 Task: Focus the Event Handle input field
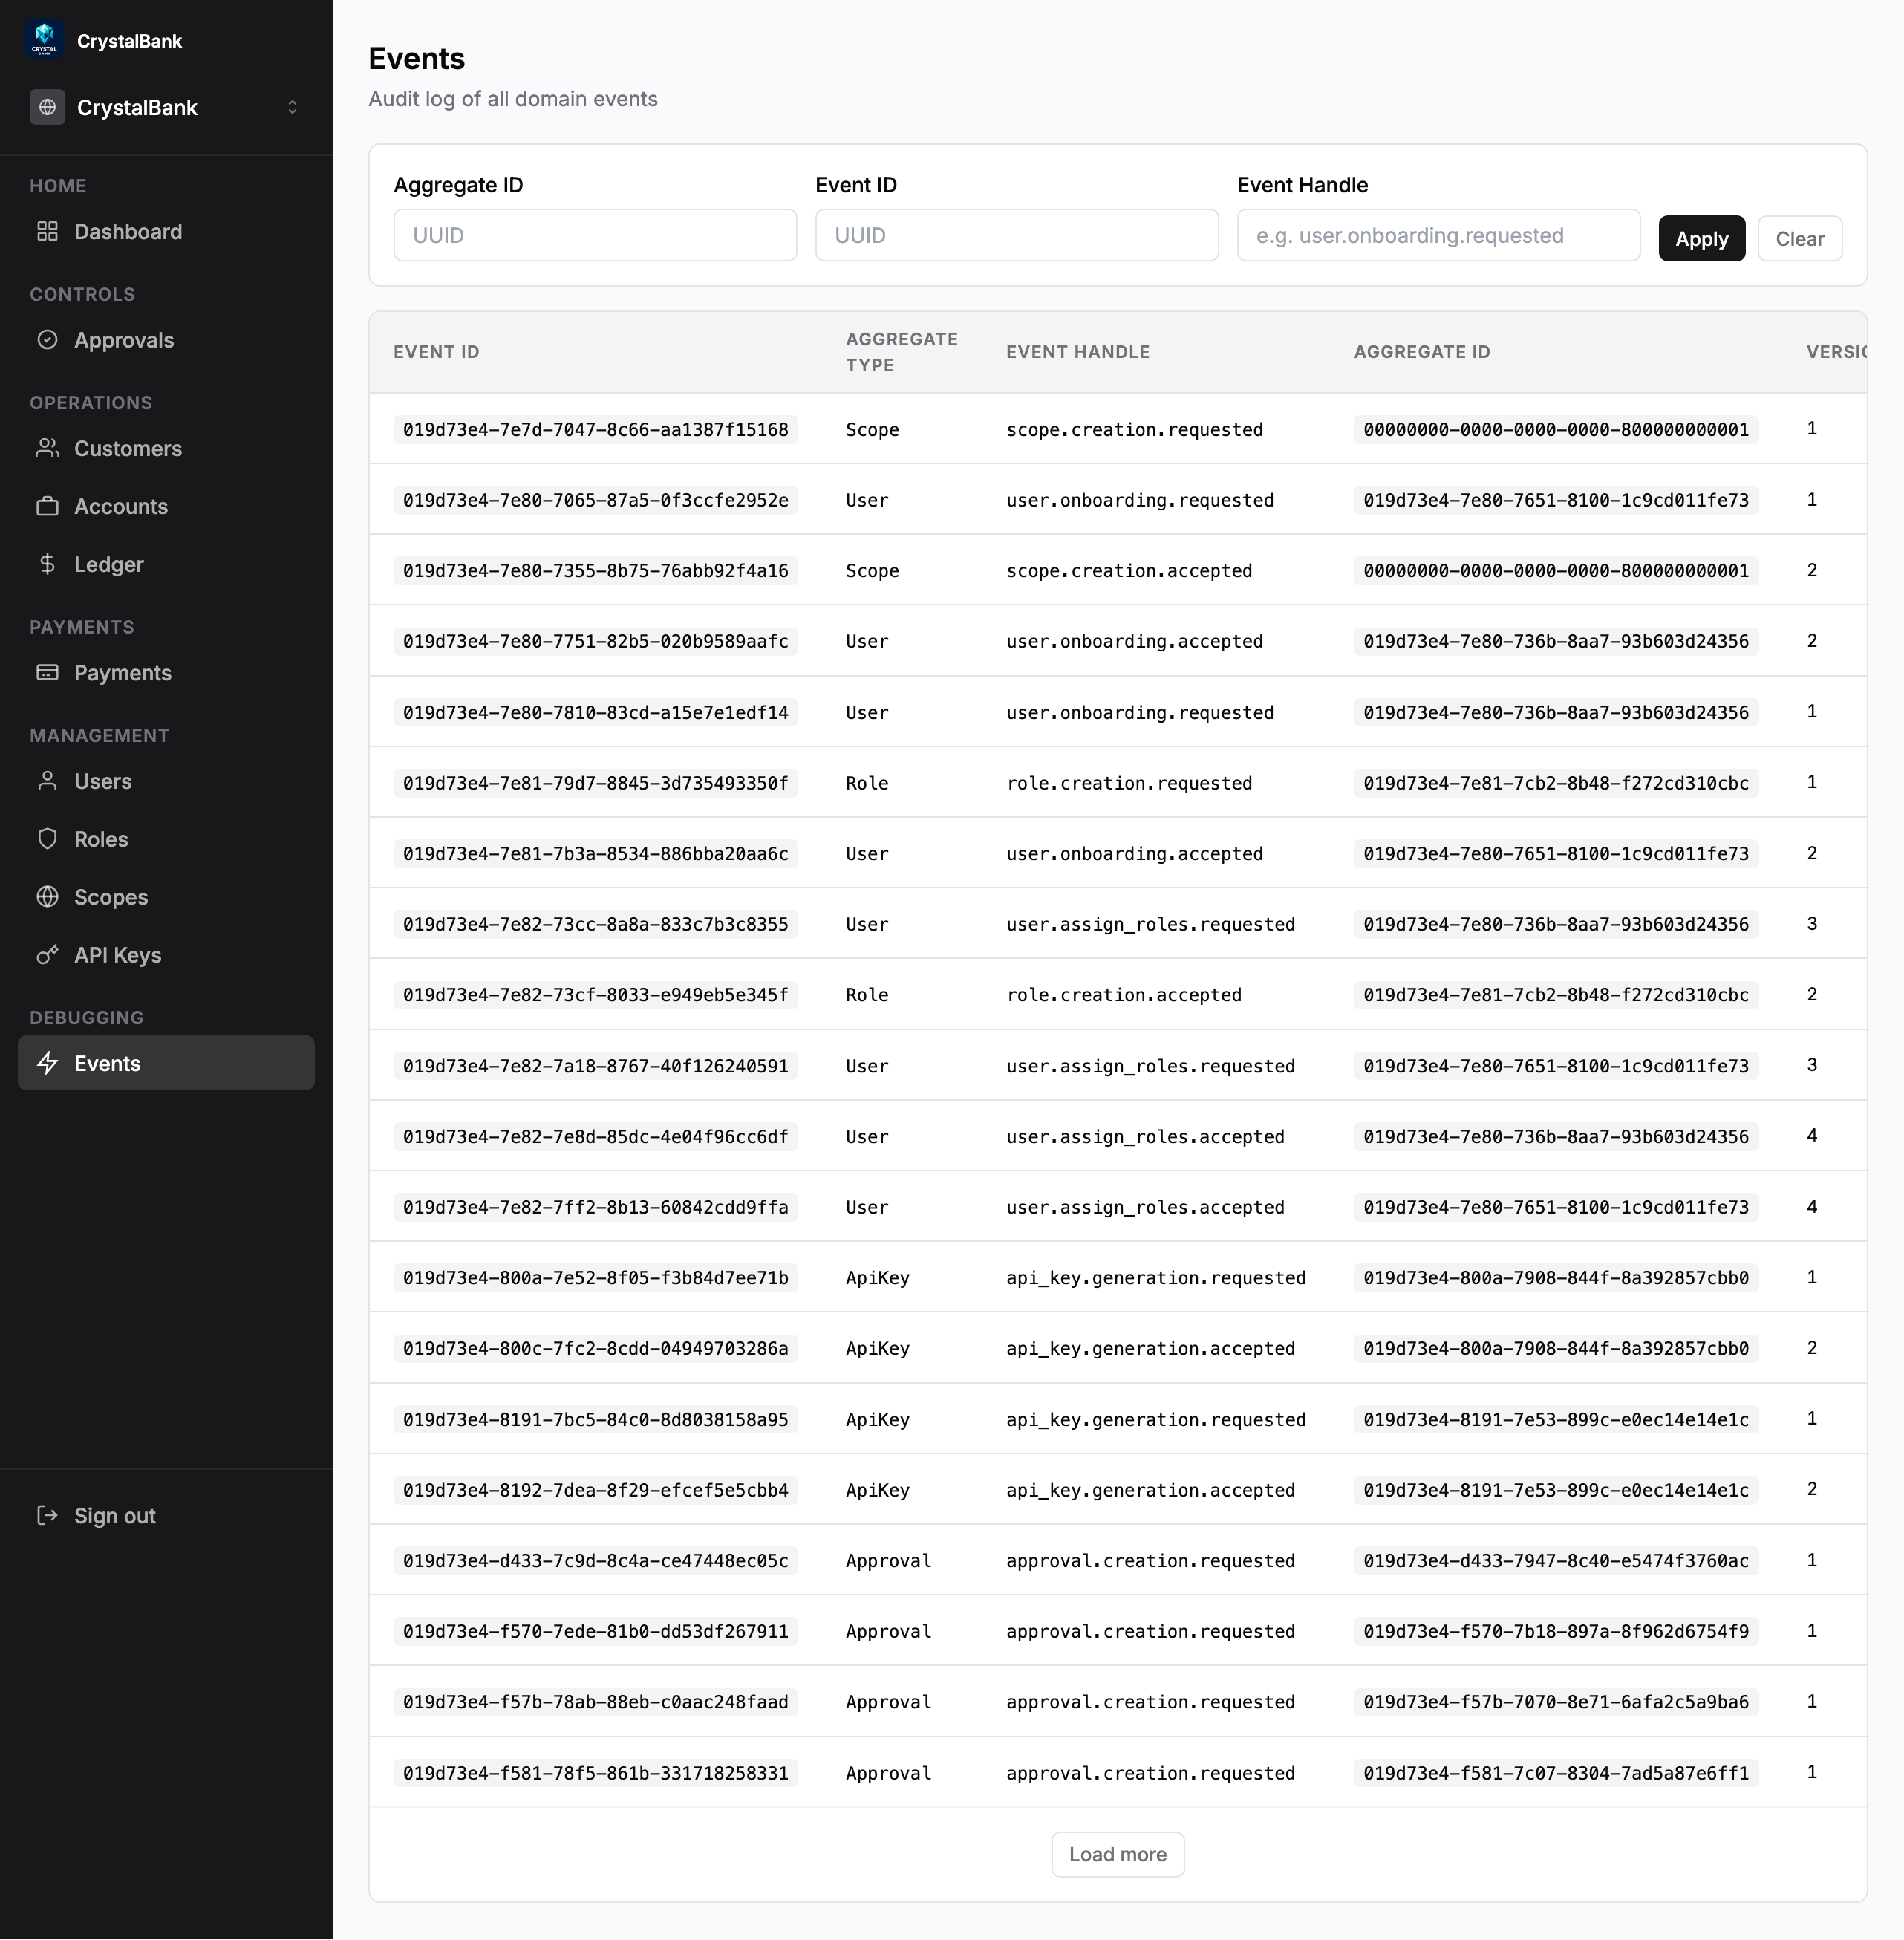tap(1438, 236)
